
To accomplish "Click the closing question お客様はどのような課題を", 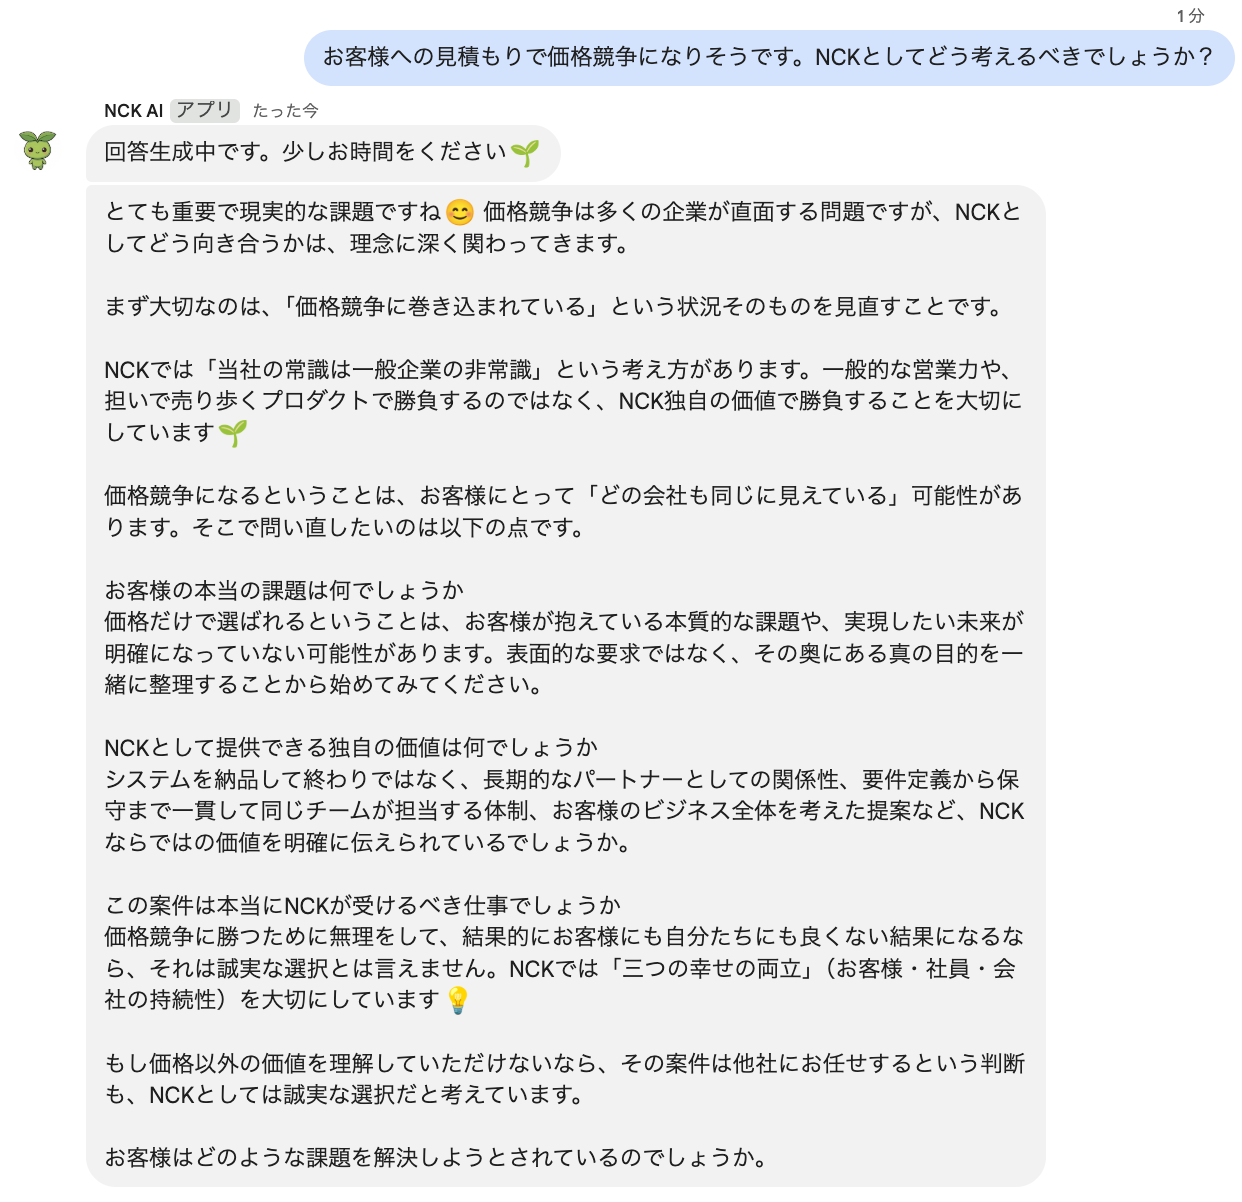I will [x=437, y=1158].
